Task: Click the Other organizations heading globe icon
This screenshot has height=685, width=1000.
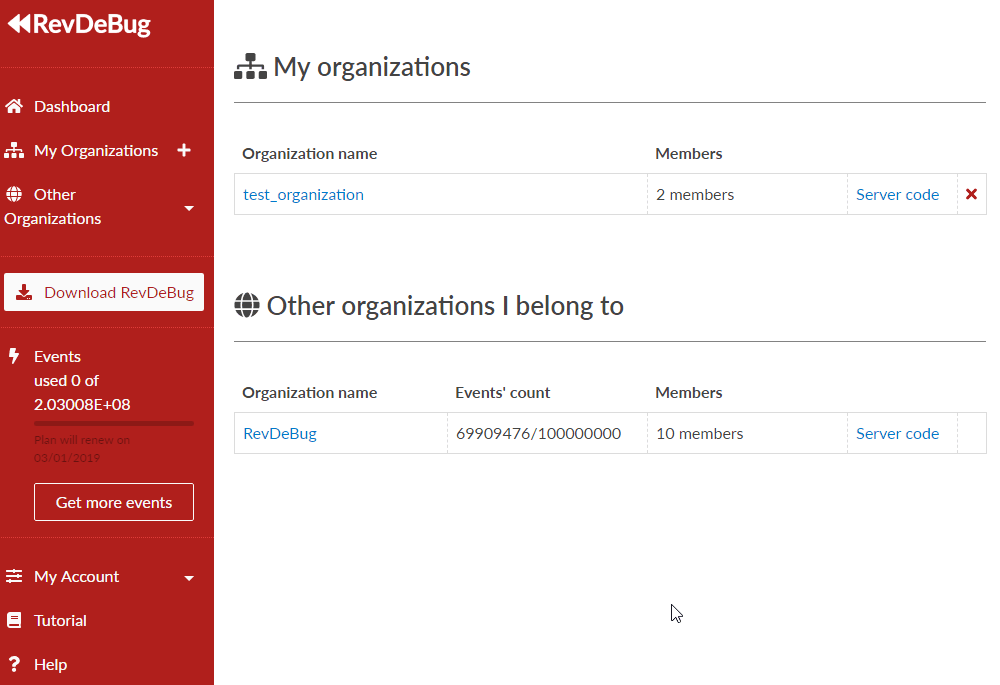Action: point(247,306)
